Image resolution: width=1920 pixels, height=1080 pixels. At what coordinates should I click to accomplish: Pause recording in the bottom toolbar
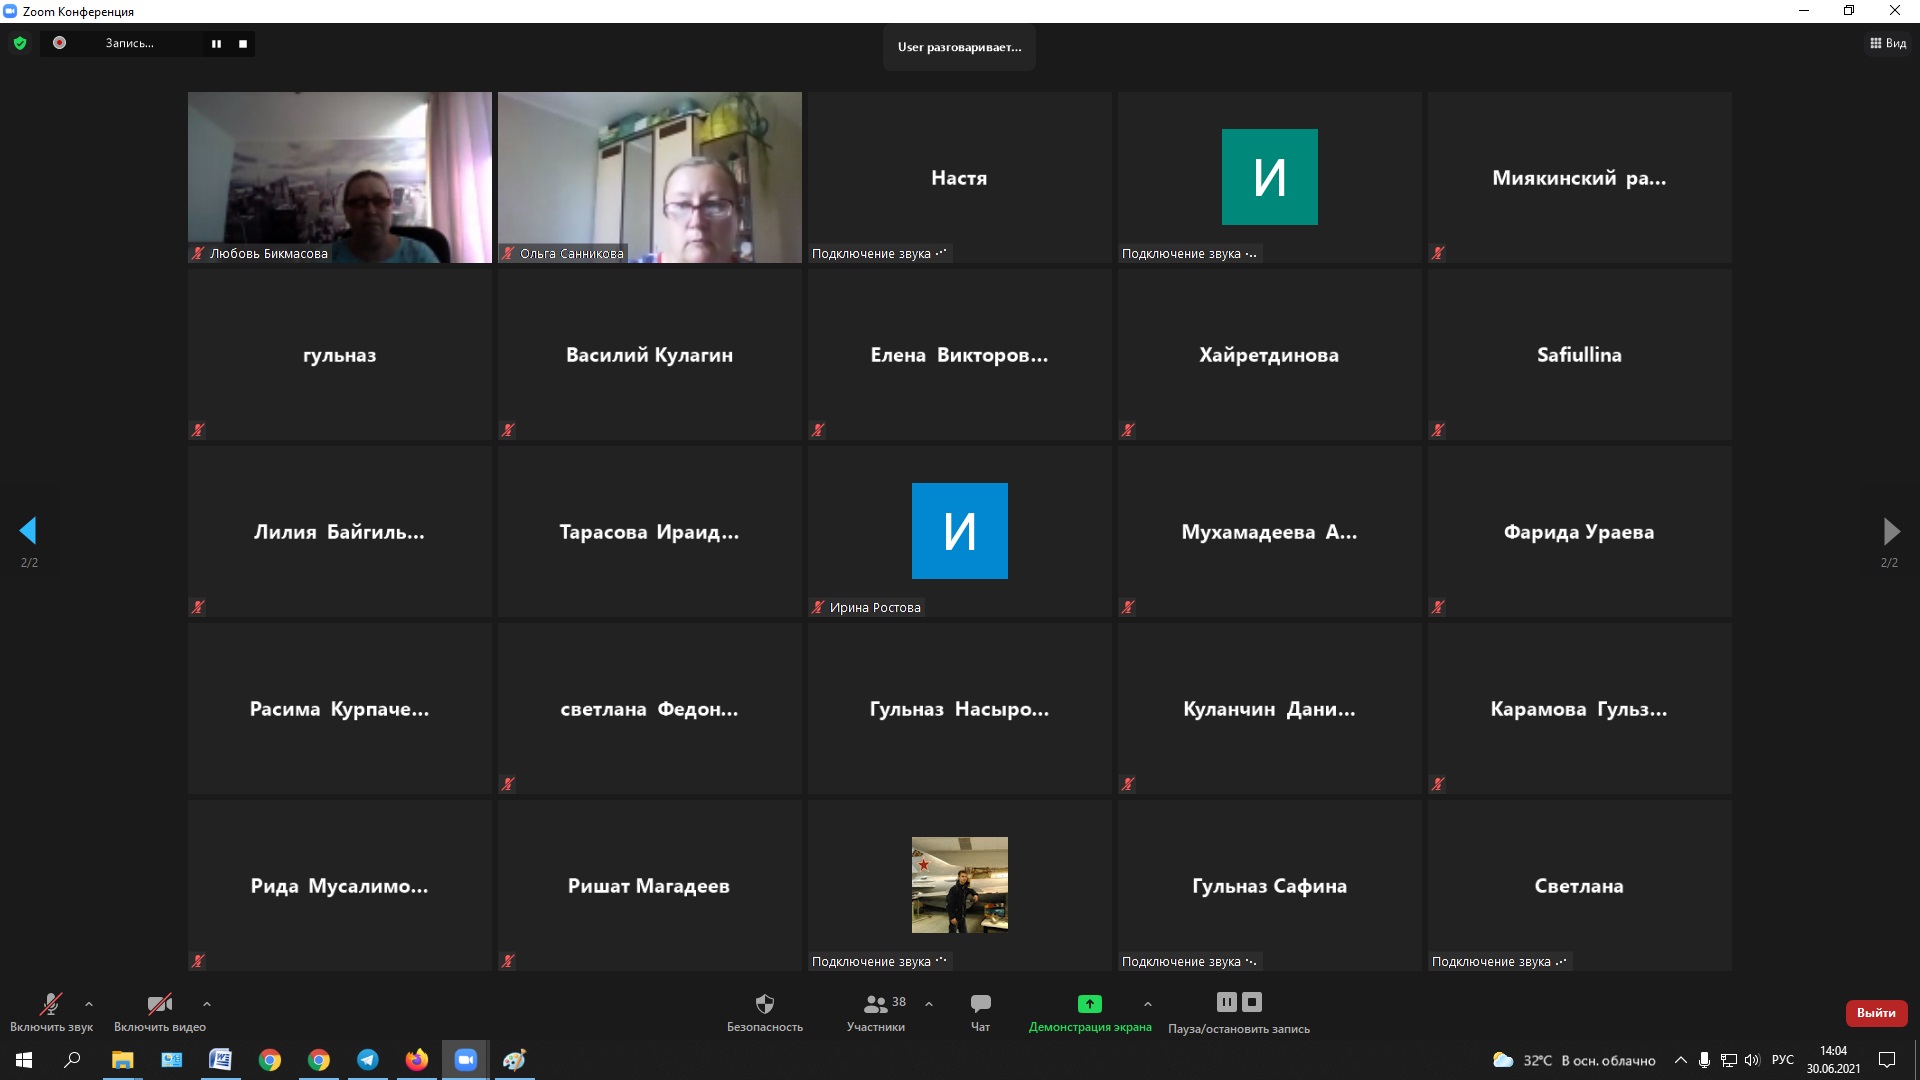(x=1226, y=1002)
